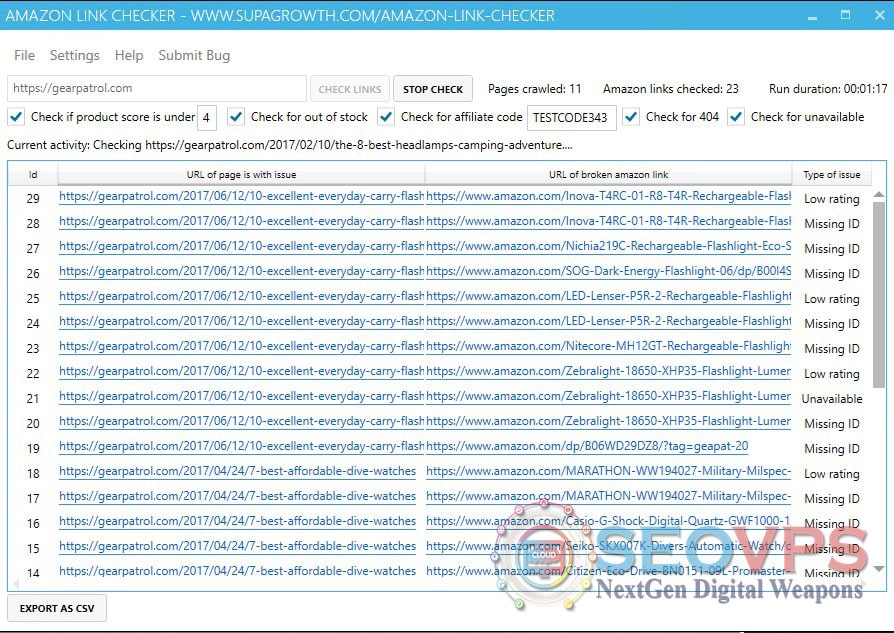Screen dimensions: 894x633
Task: Click the 'Run duration: 00:01:17' text
Action: (828, 89)
